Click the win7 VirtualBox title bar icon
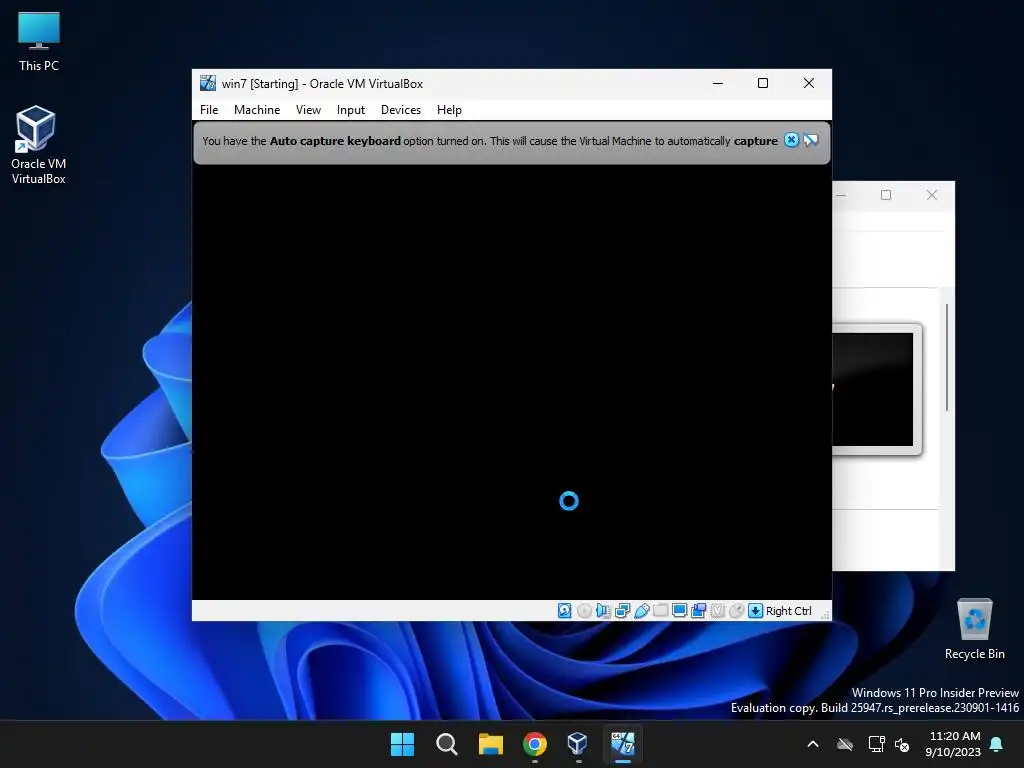This screenshot has height=768, width=1024. (x=208, y=83)
